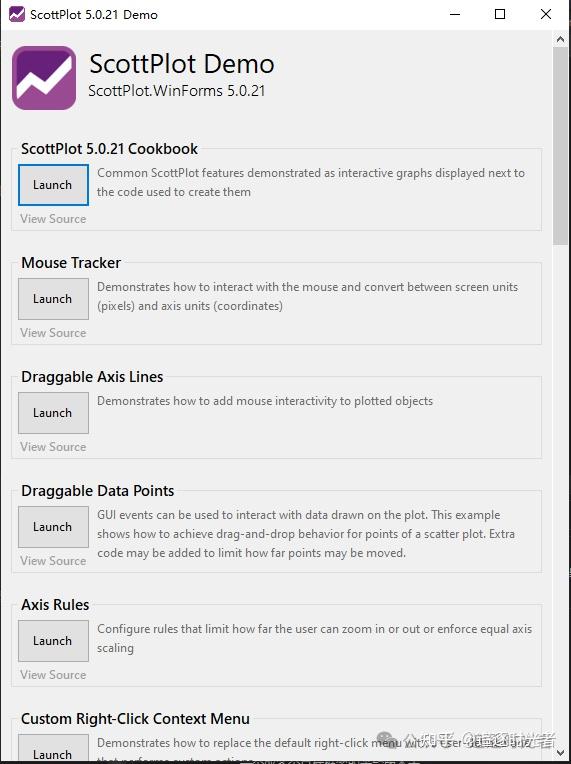Launch the Draggable Axis Lines demo

(x=53, y=413)
